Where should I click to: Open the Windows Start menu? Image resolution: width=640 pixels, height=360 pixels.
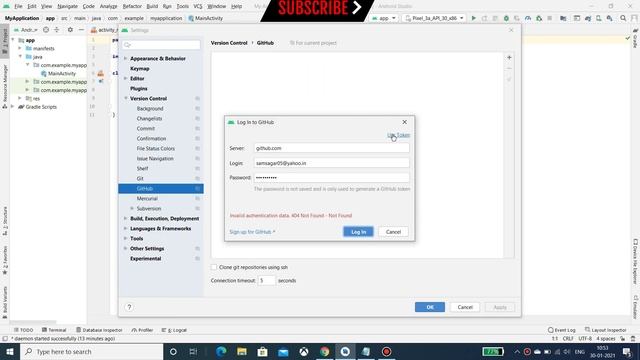(x=10, y=351)
